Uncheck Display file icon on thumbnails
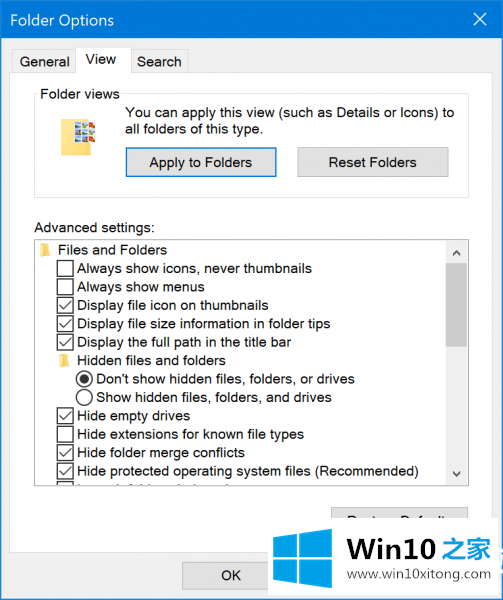This screenshot has width=503, height=600. point(65,305)
